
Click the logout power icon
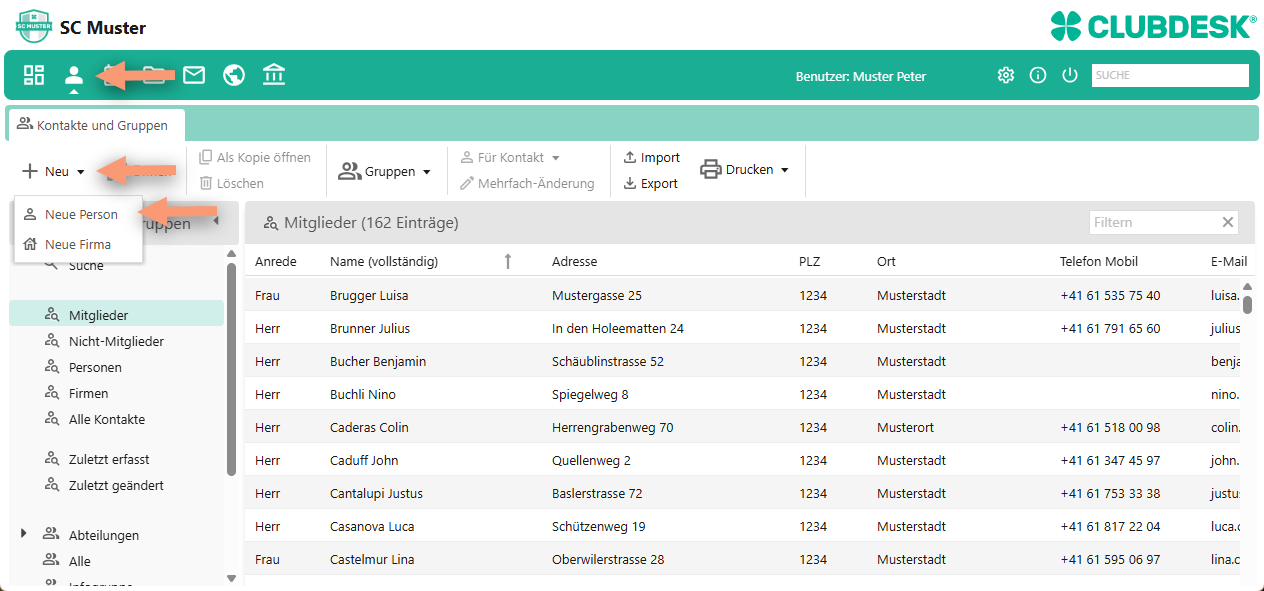[x=1070, y=75]
